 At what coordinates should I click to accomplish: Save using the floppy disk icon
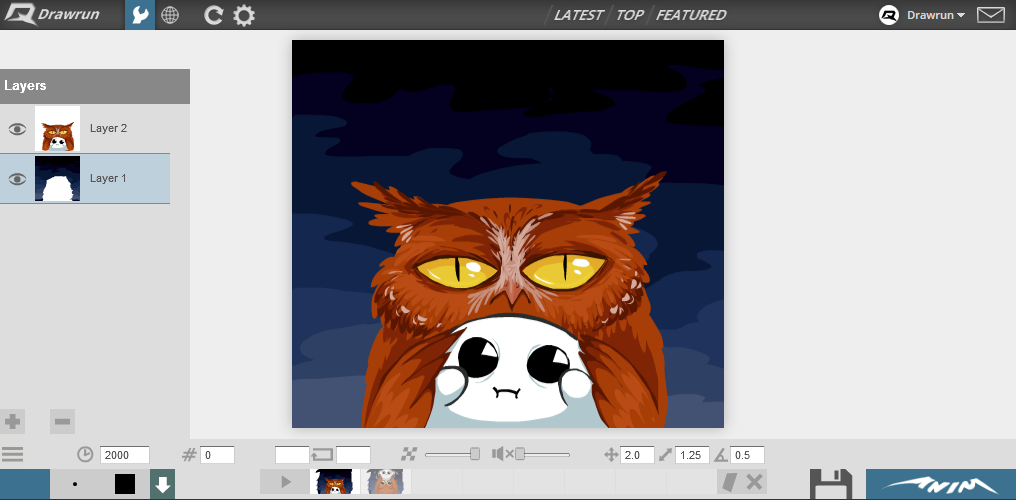831,484
